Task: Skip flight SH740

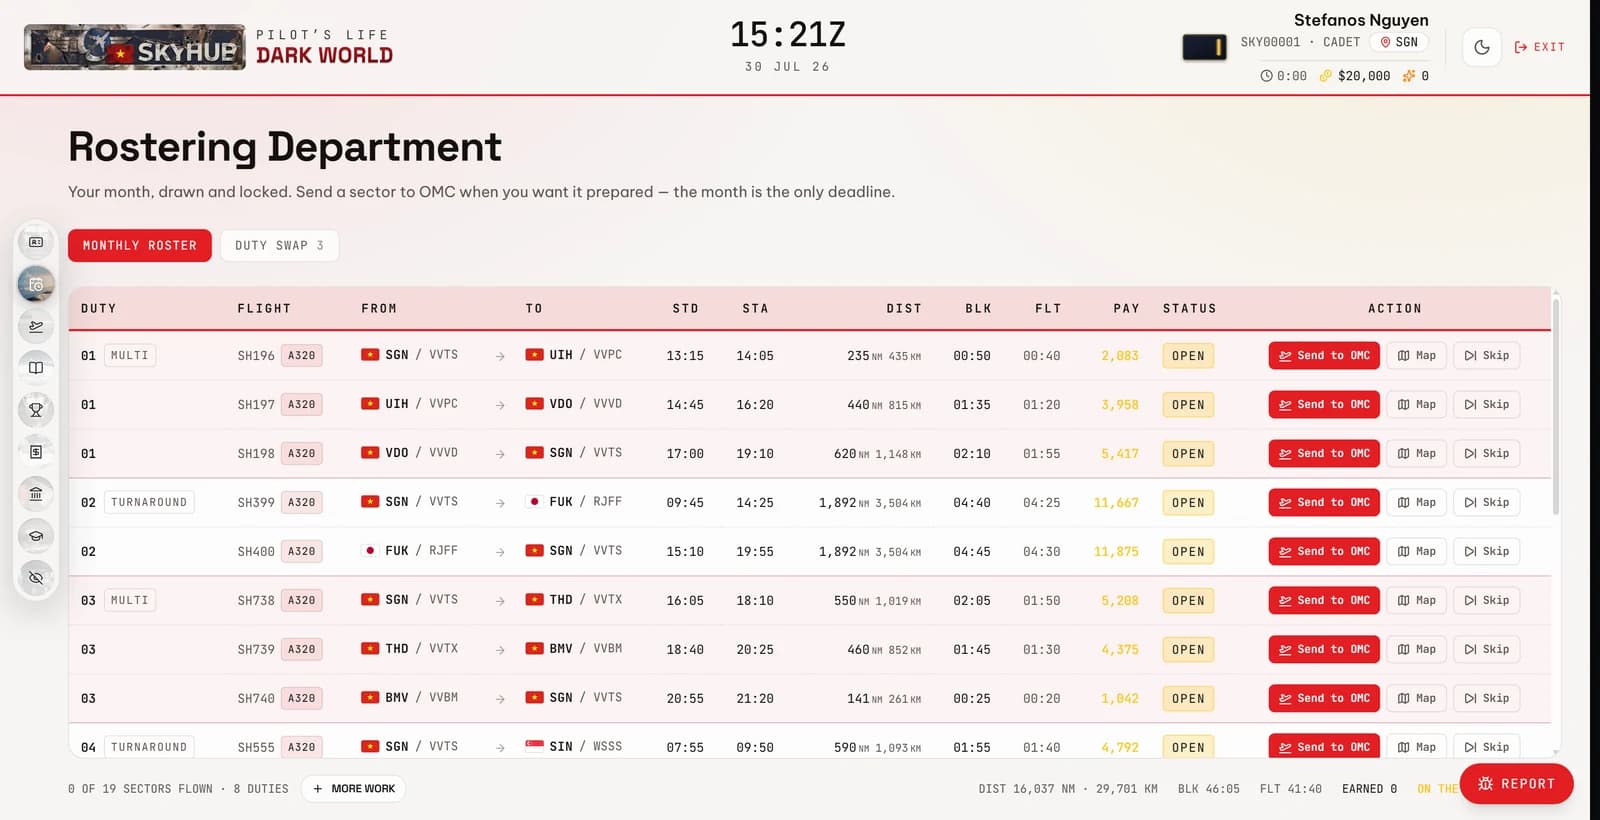Action: (1486, 699)
